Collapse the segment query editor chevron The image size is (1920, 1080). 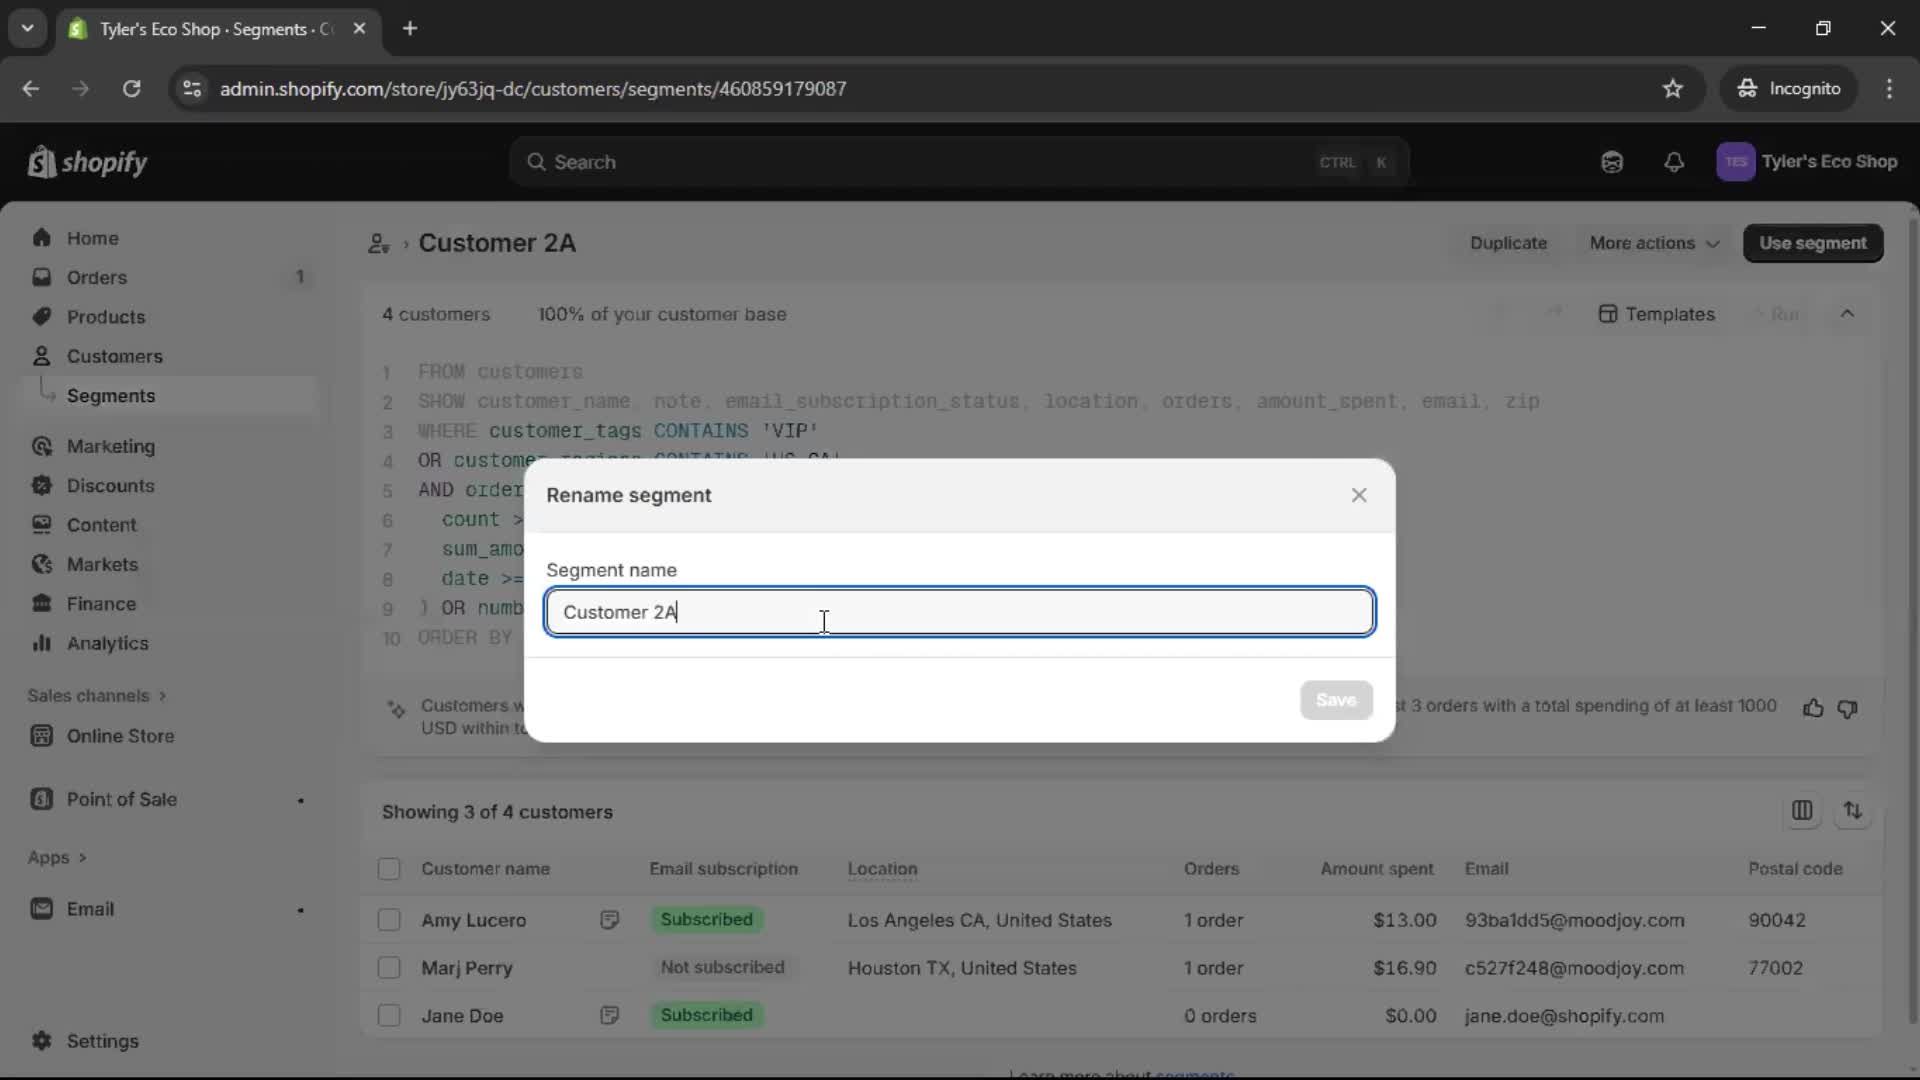[1847, 314]
